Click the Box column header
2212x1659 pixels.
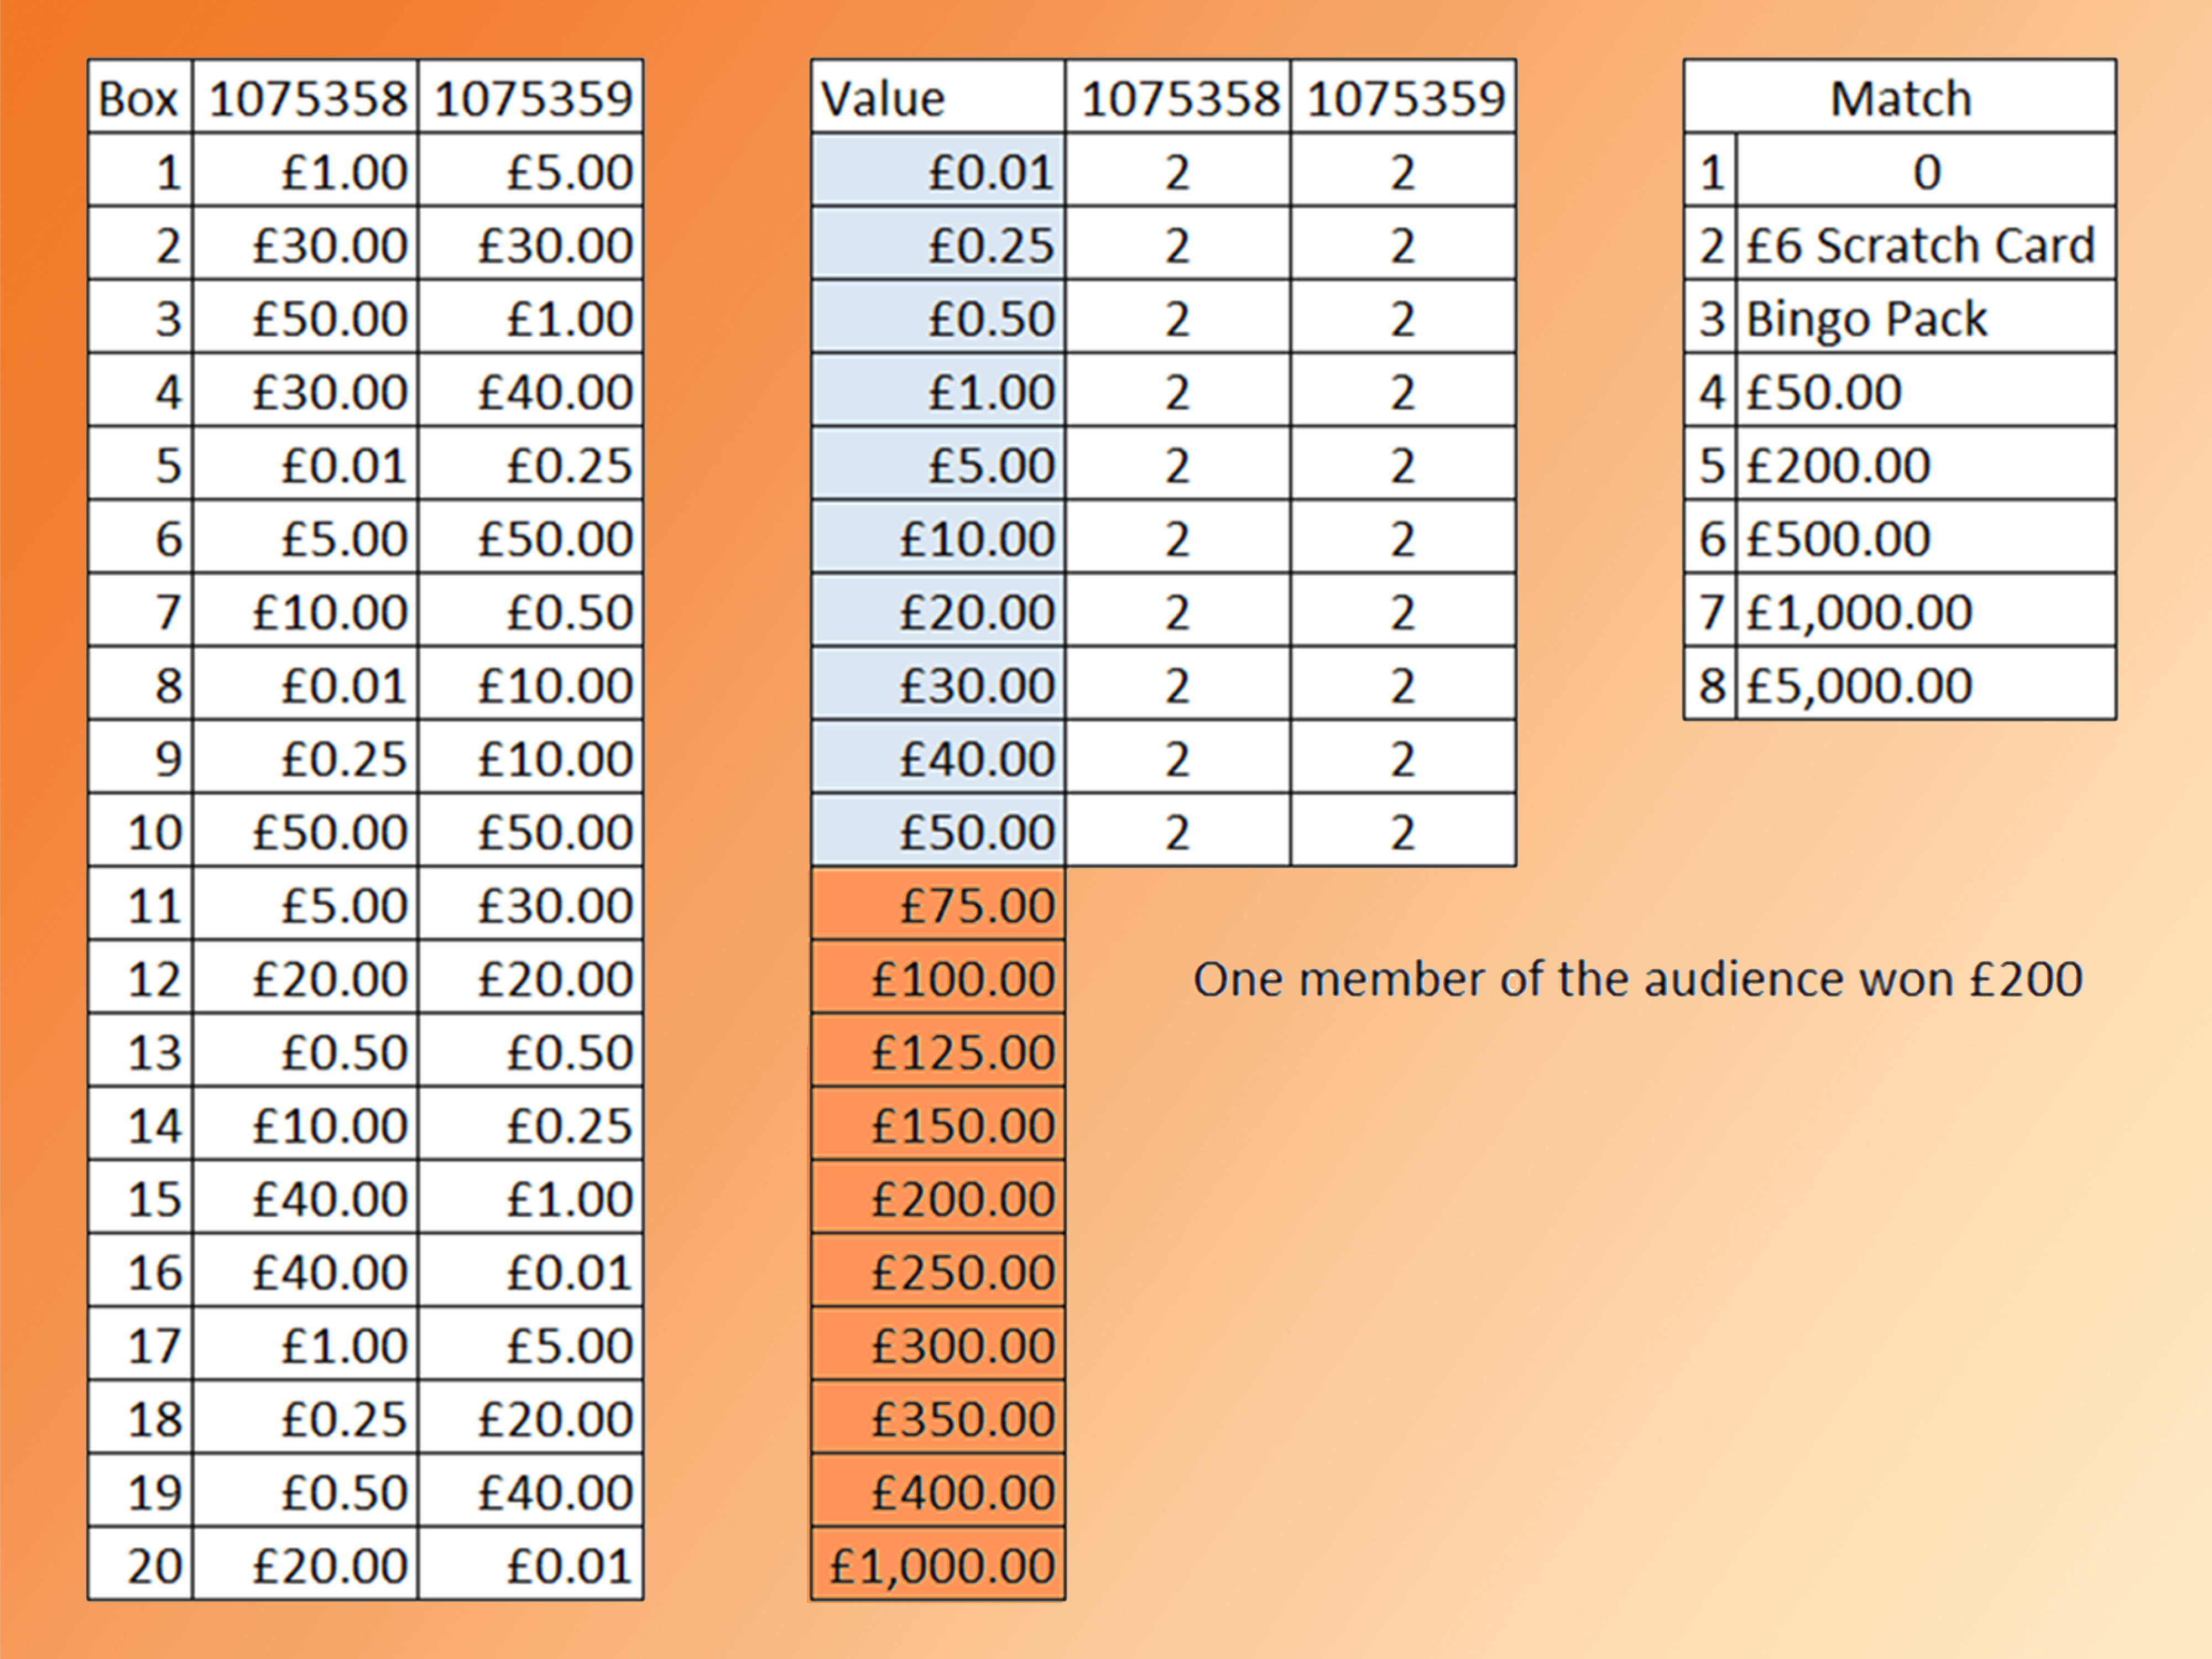[139, 98]
